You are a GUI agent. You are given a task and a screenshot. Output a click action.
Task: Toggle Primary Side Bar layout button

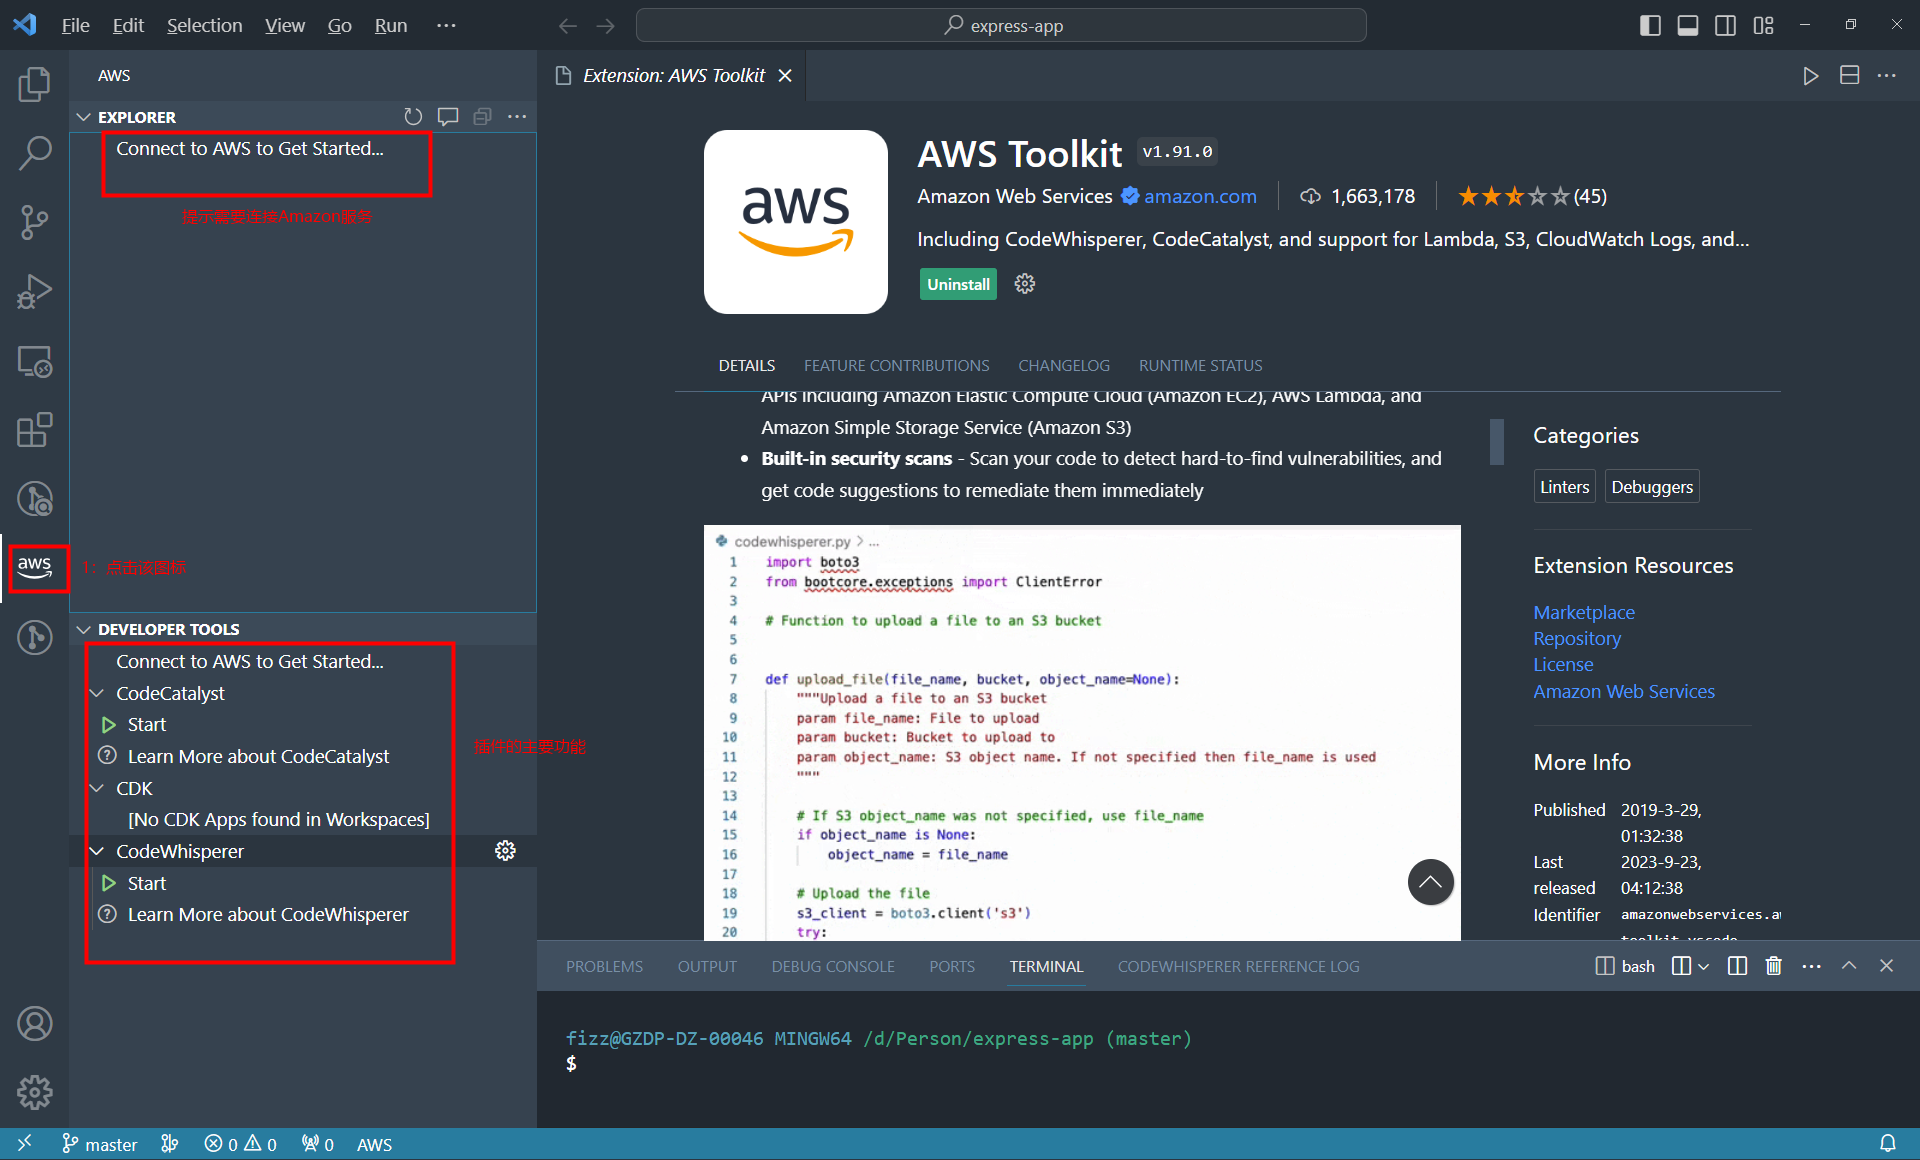coord(1651,26)
